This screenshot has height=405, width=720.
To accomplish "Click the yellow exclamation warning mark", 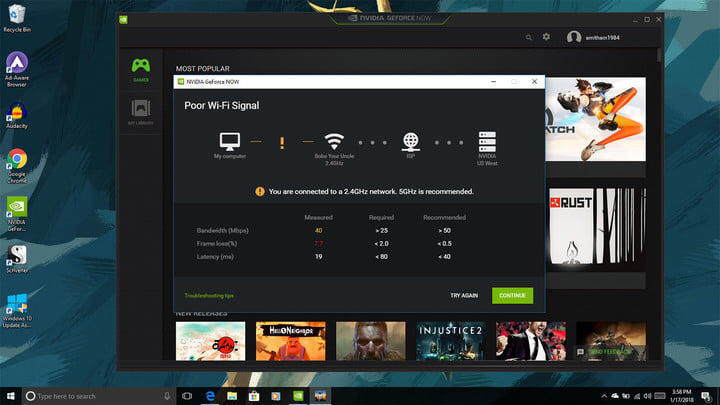I will coord(282,143).
